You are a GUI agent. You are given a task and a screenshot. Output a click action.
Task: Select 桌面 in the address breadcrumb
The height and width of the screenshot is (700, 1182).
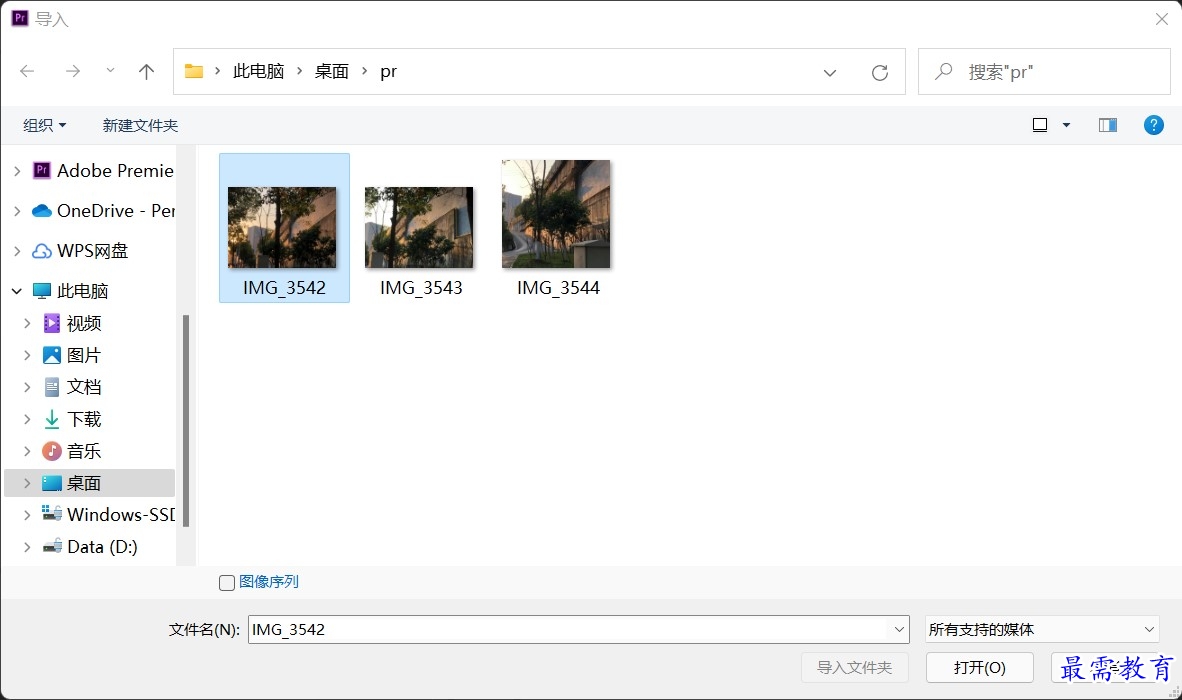tap(332, 72)
